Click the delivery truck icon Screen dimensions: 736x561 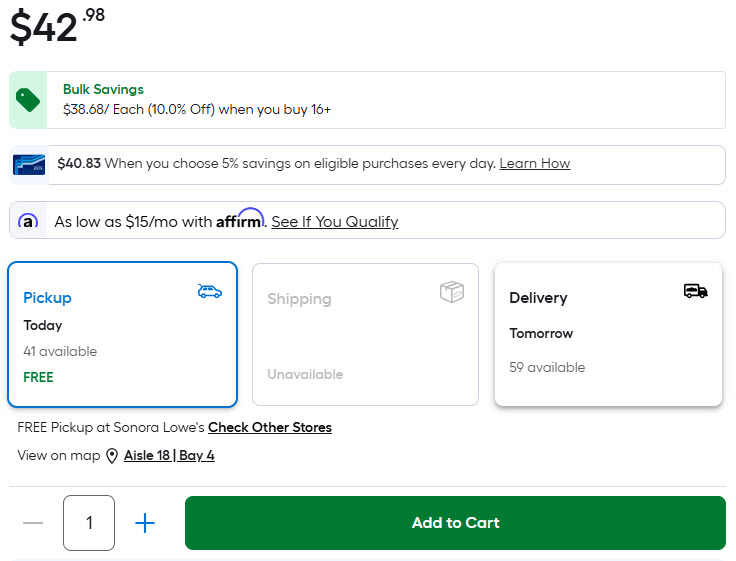coord(695,291)
